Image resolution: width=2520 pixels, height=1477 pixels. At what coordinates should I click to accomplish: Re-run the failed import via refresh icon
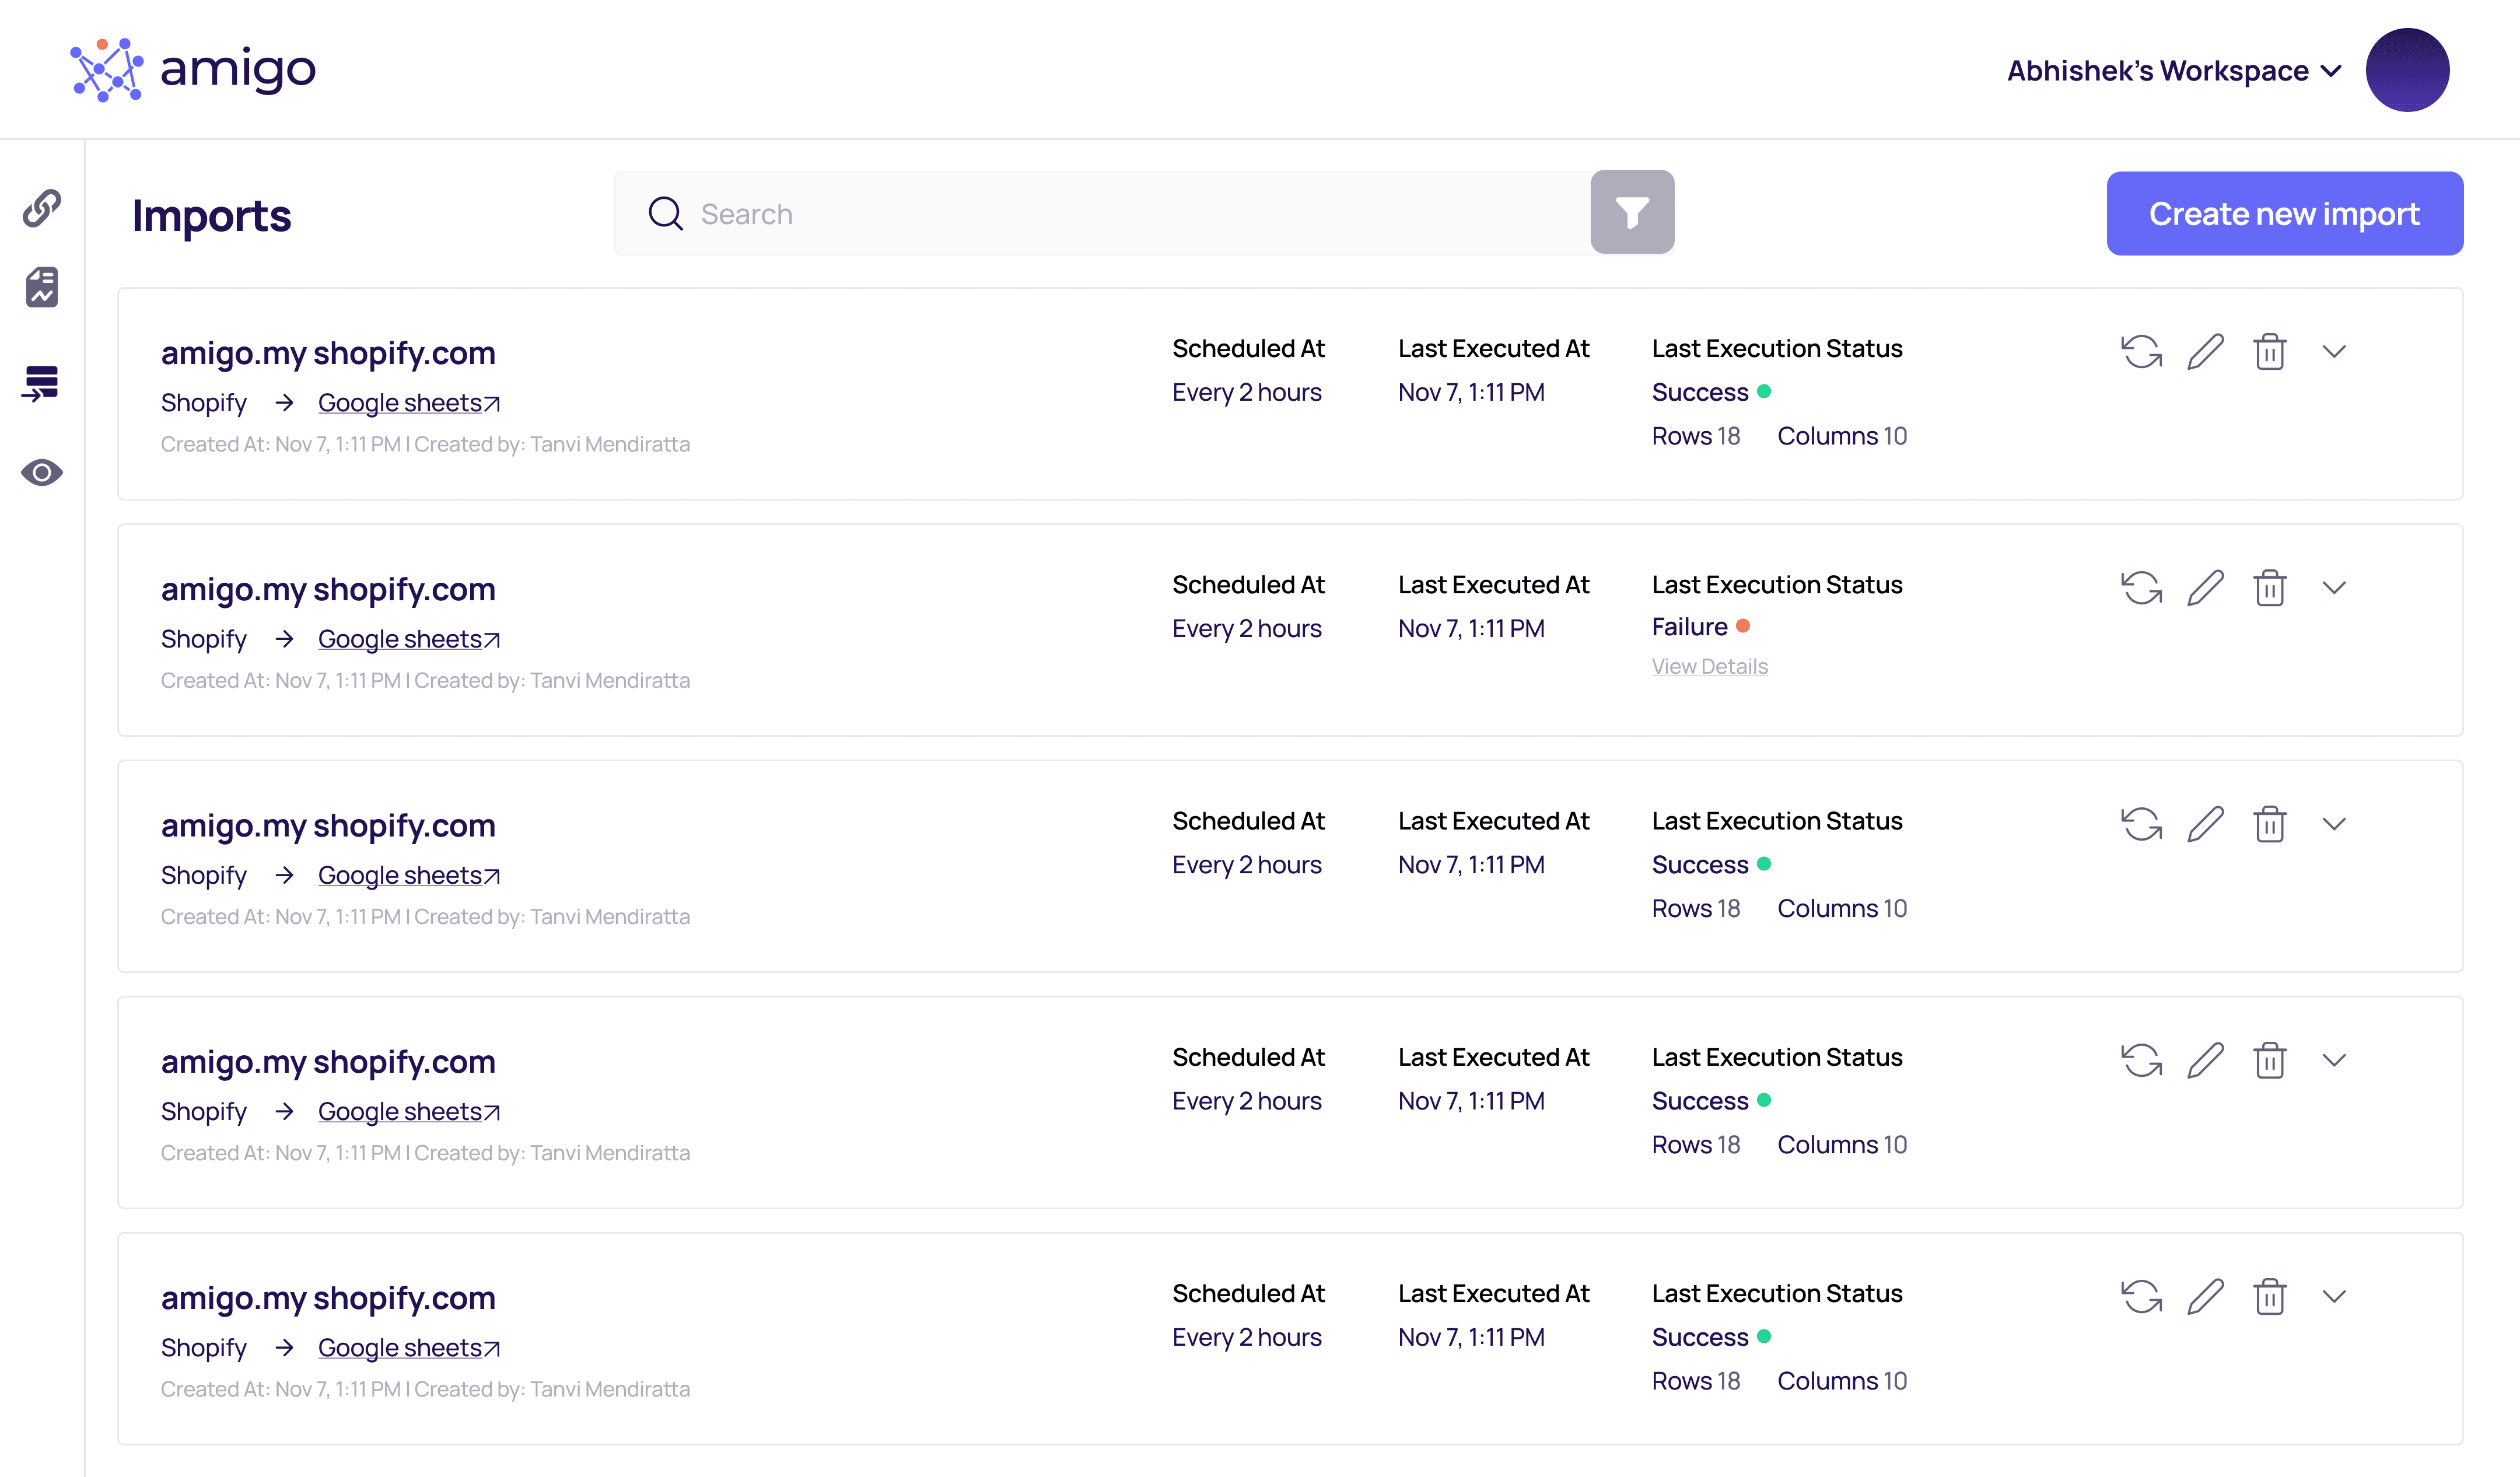(2141, 587)
